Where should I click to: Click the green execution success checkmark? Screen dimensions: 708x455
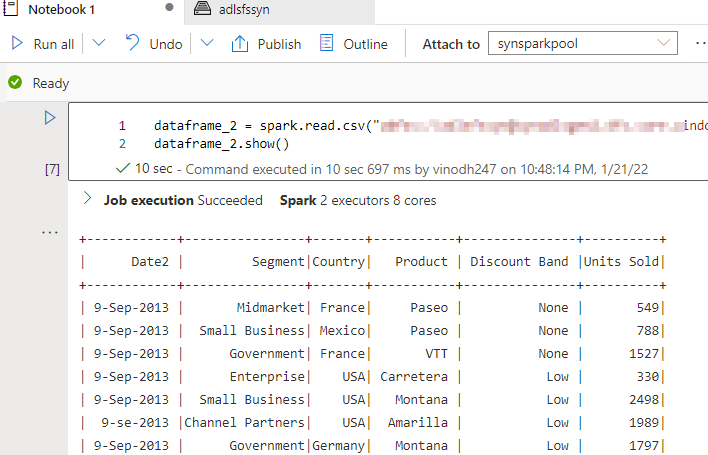point(122,169)
